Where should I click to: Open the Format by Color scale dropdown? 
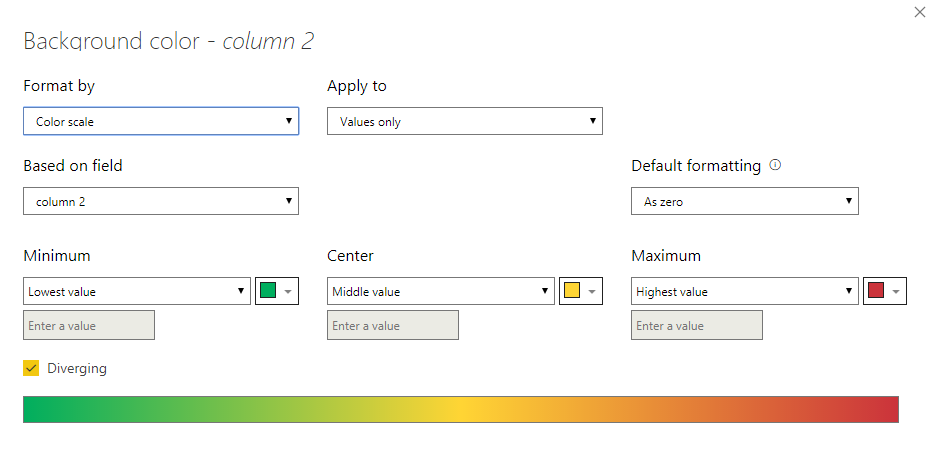point(161,121)
